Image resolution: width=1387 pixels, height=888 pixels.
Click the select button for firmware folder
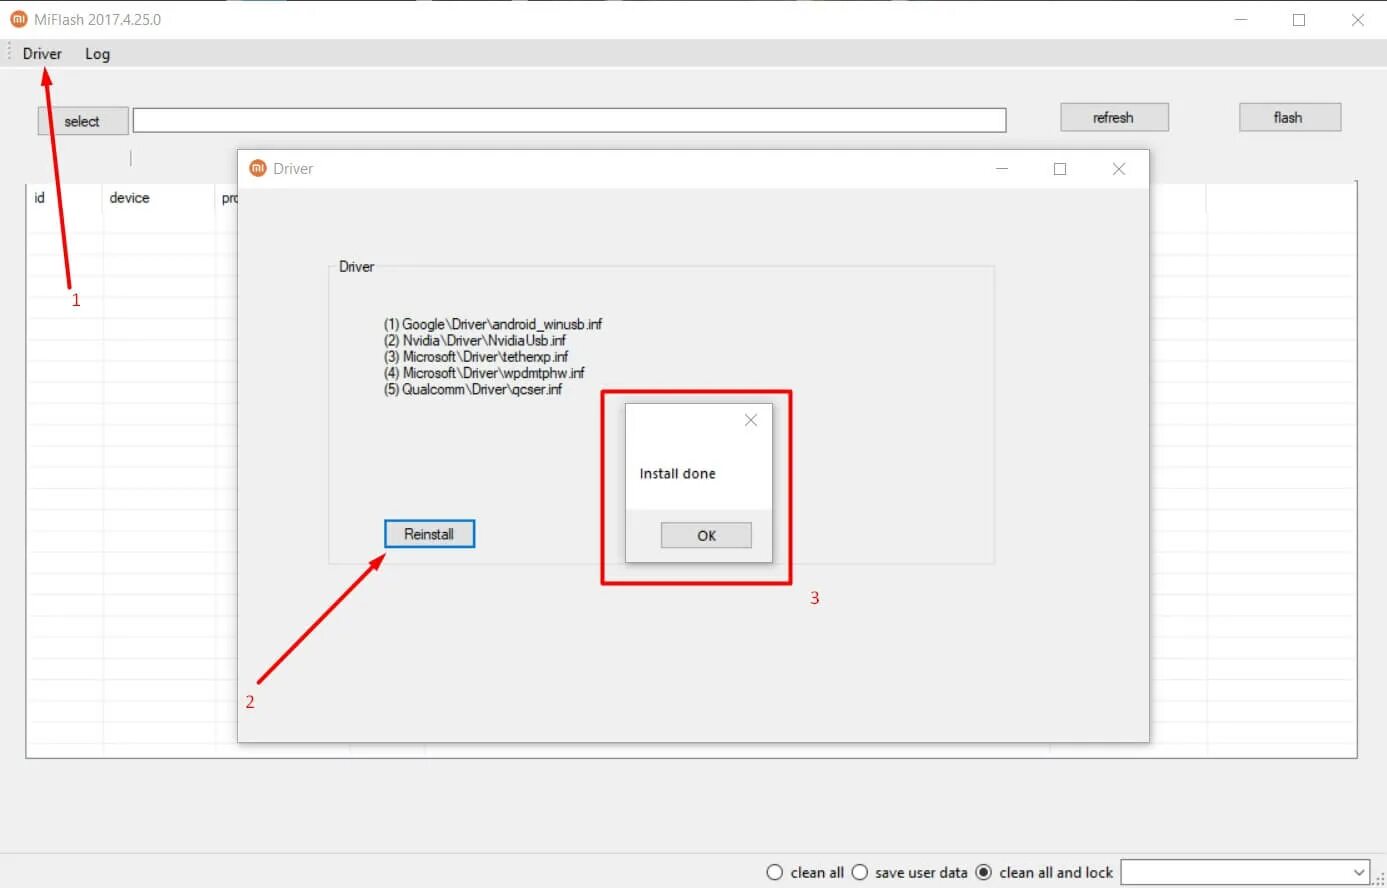pos(83,121)
